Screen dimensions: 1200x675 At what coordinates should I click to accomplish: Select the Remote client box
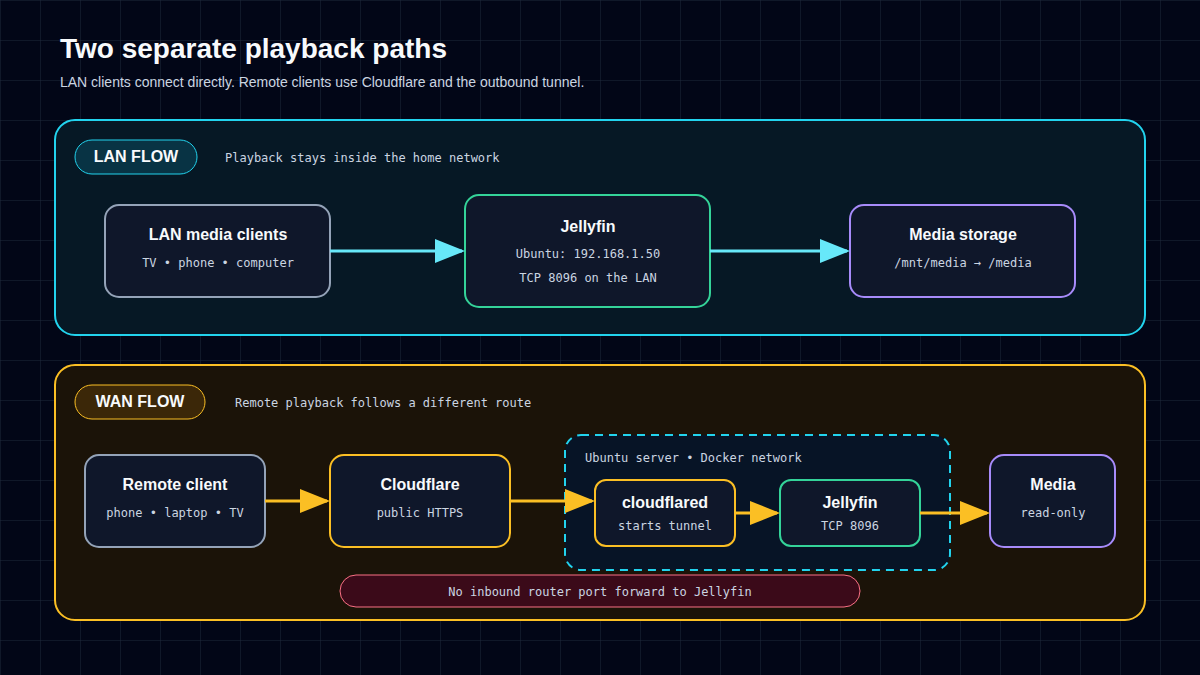coord(175,501)
